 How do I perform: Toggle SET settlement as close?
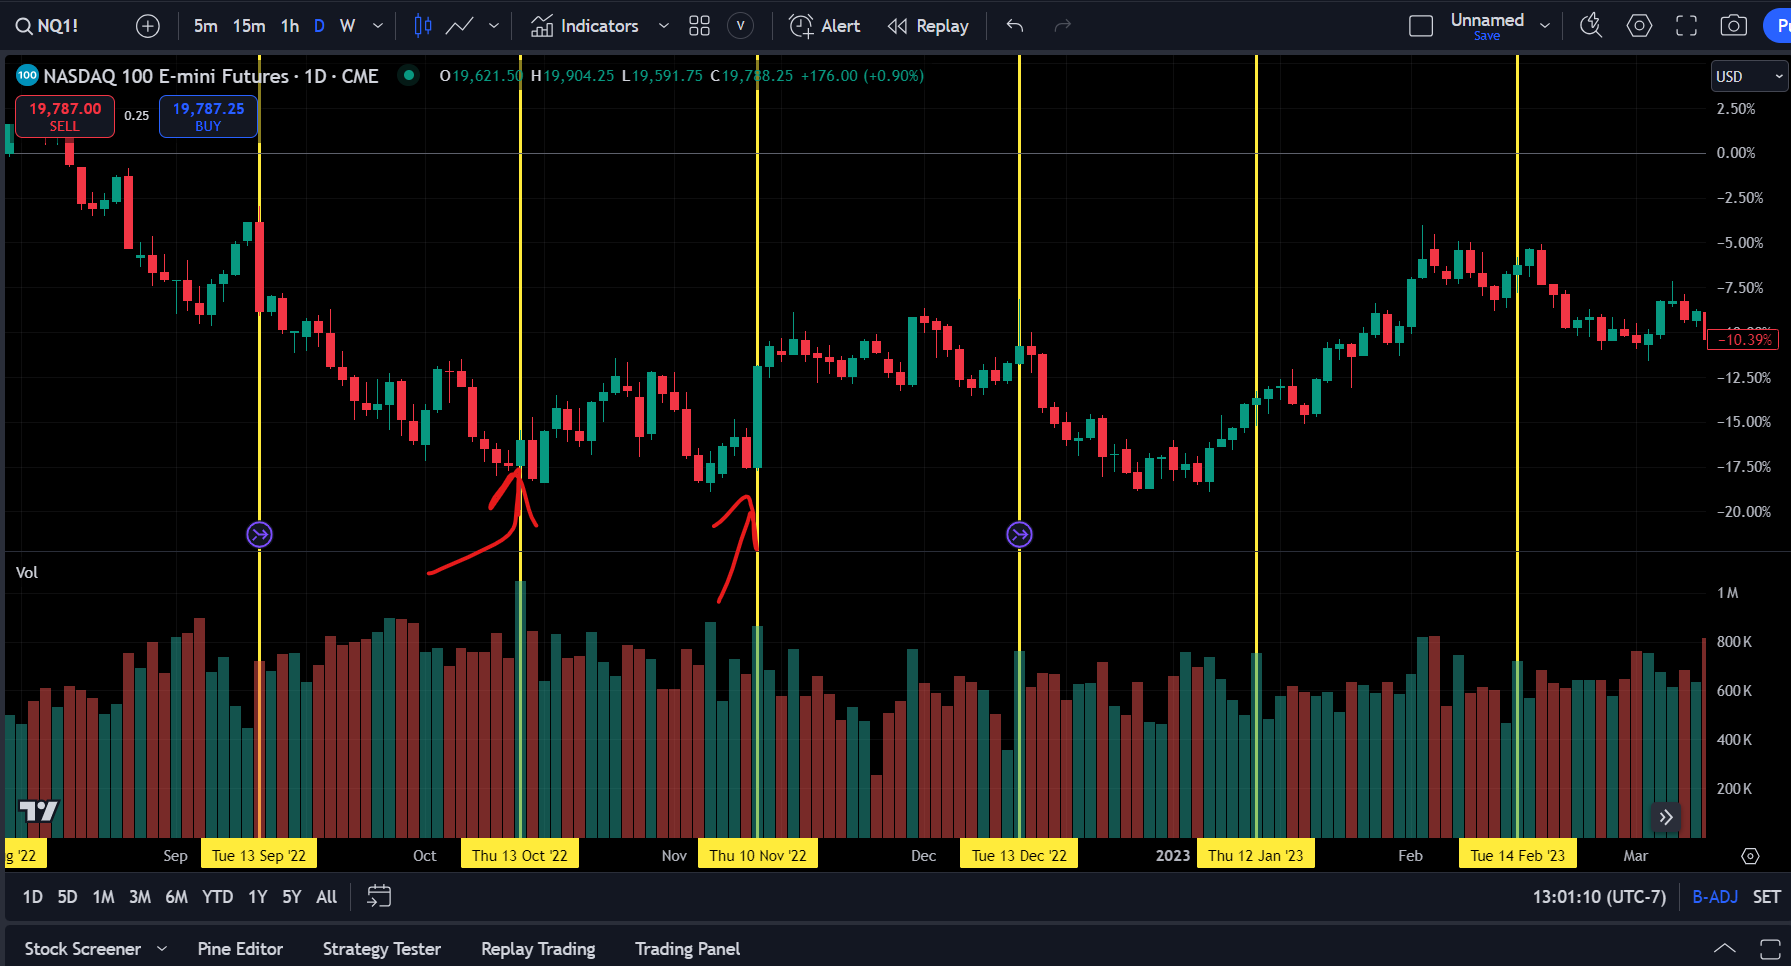(1766, 897)
